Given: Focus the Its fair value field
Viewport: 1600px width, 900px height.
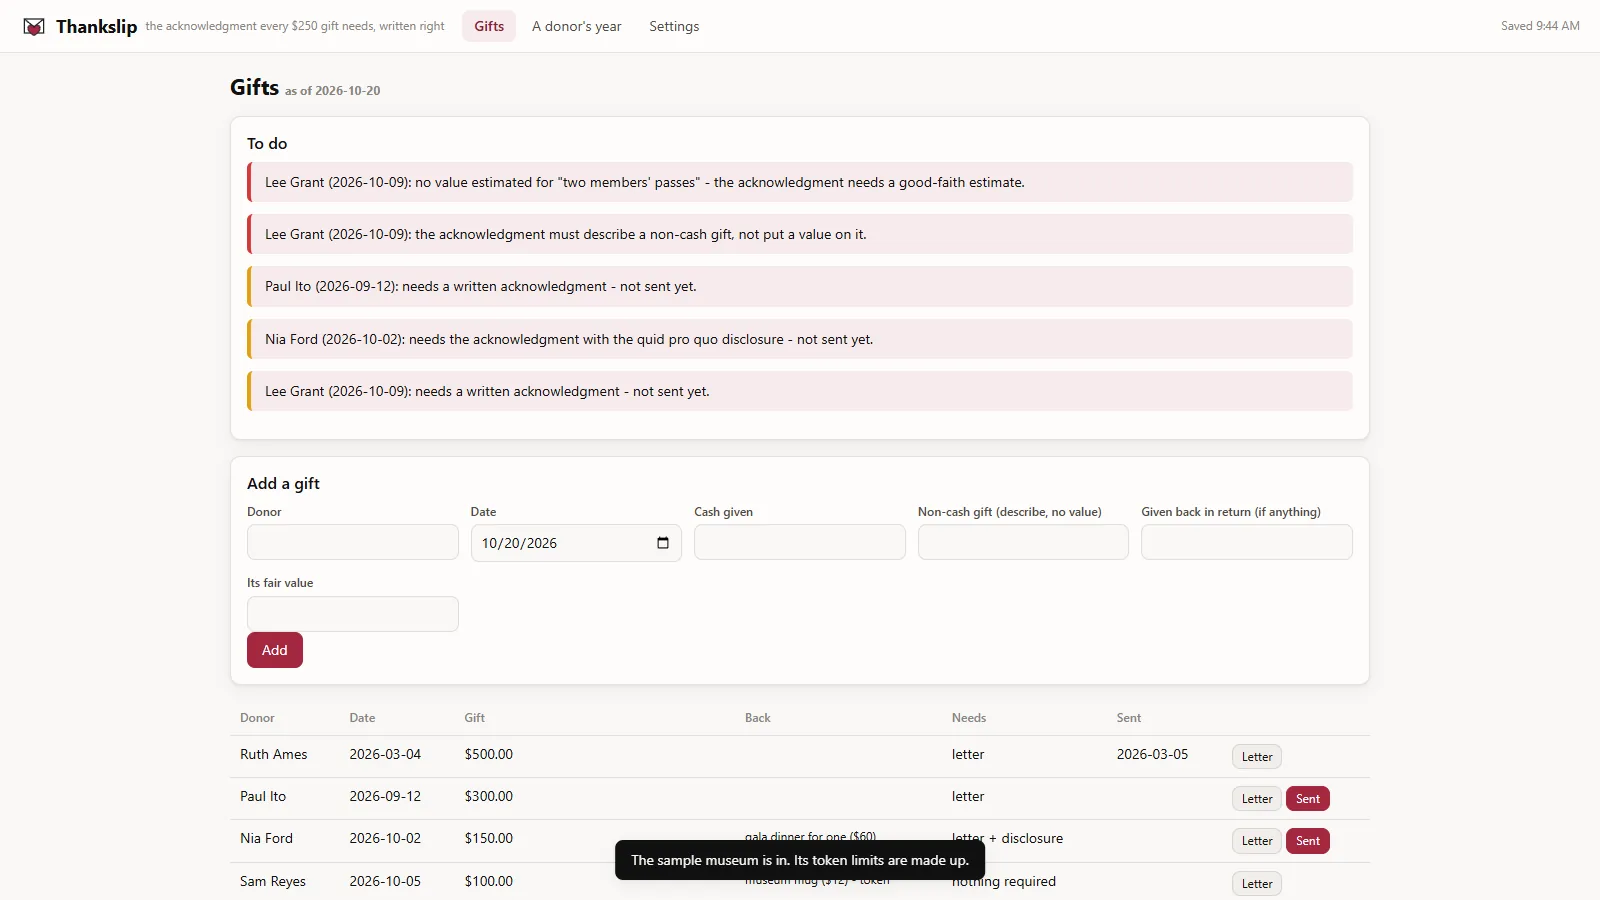Looking at the screenshot, I should (x=353, y=614).
